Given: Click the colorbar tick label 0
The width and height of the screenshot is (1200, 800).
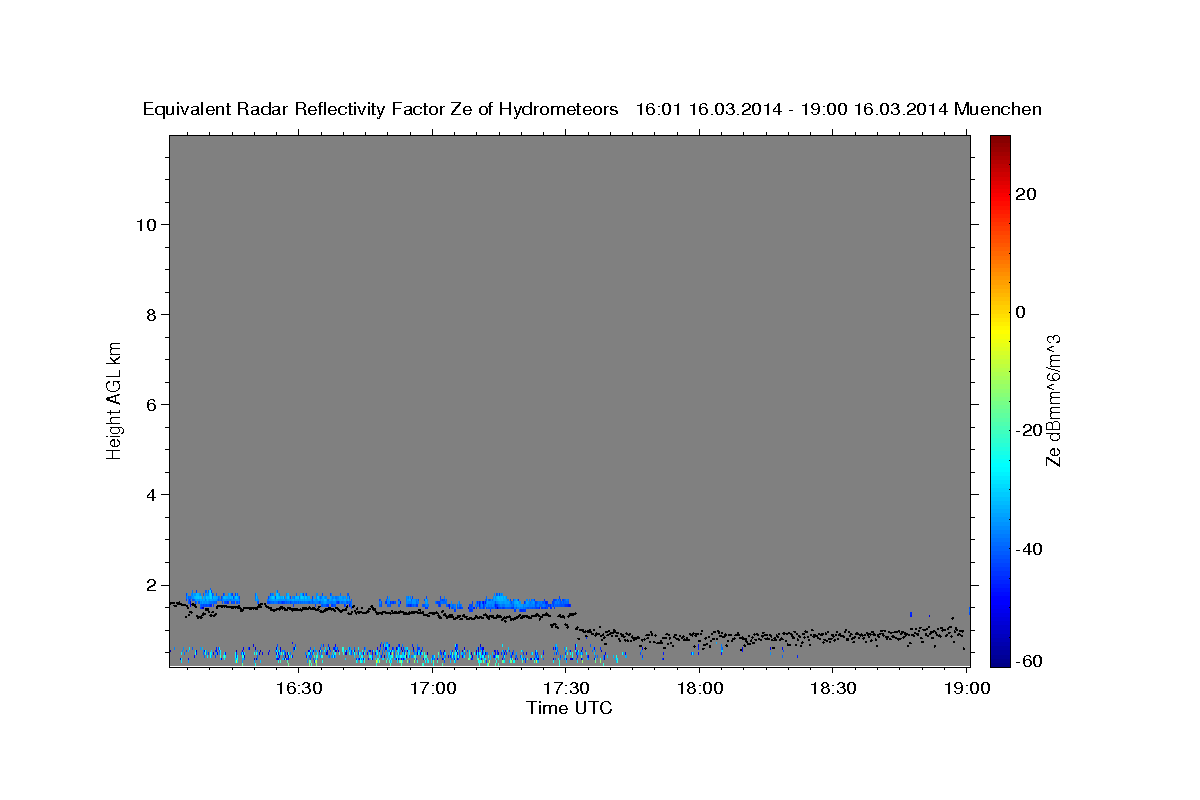Looking at the screenshot, I should click(x=1020, y=312).
